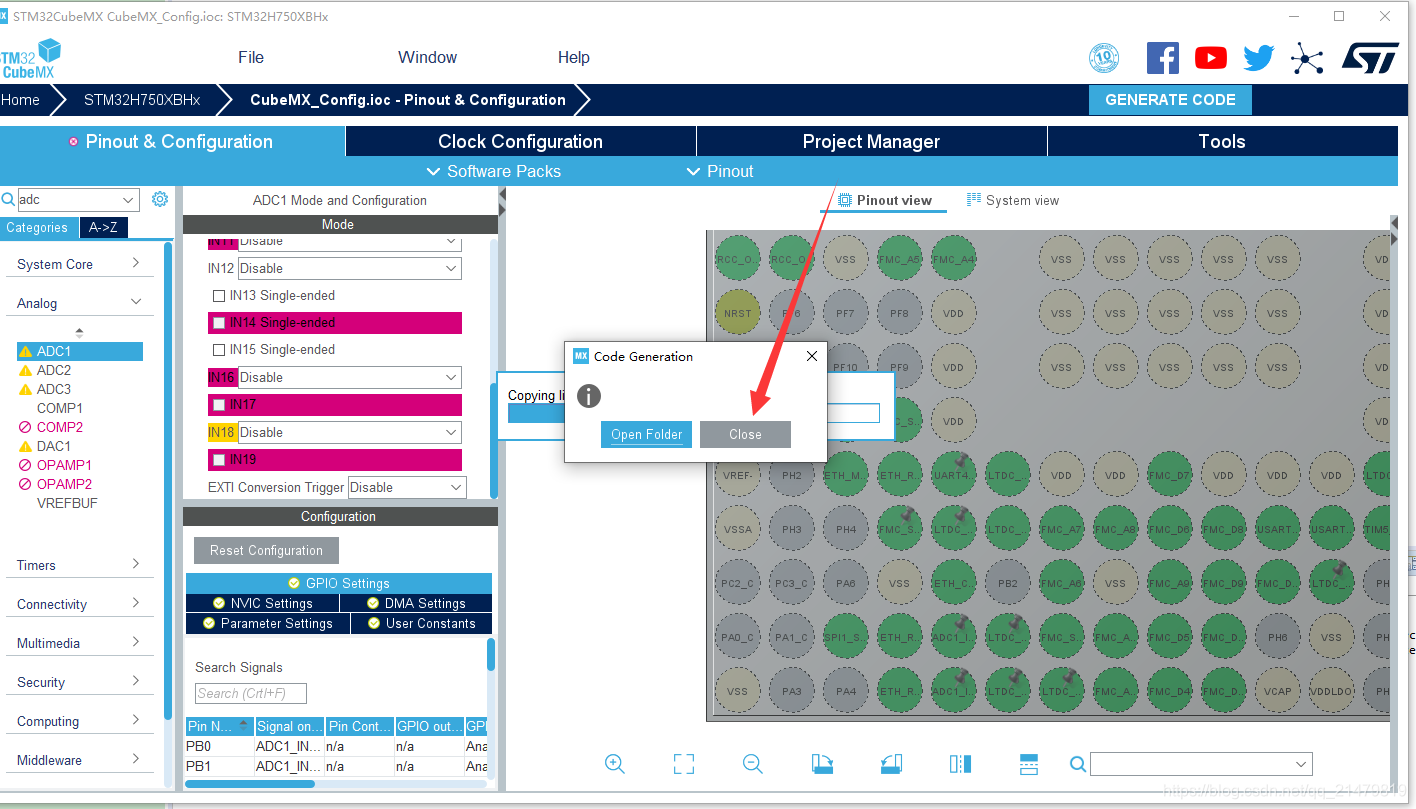Zoom in on the pinout view
This screenshot has width=1416, height=809.
(615, 764)
